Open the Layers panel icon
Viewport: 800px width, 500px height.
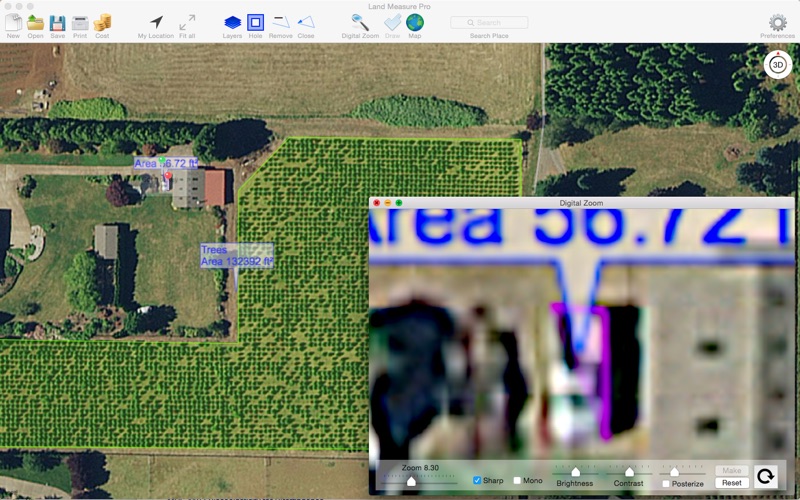tap(232, 23)
